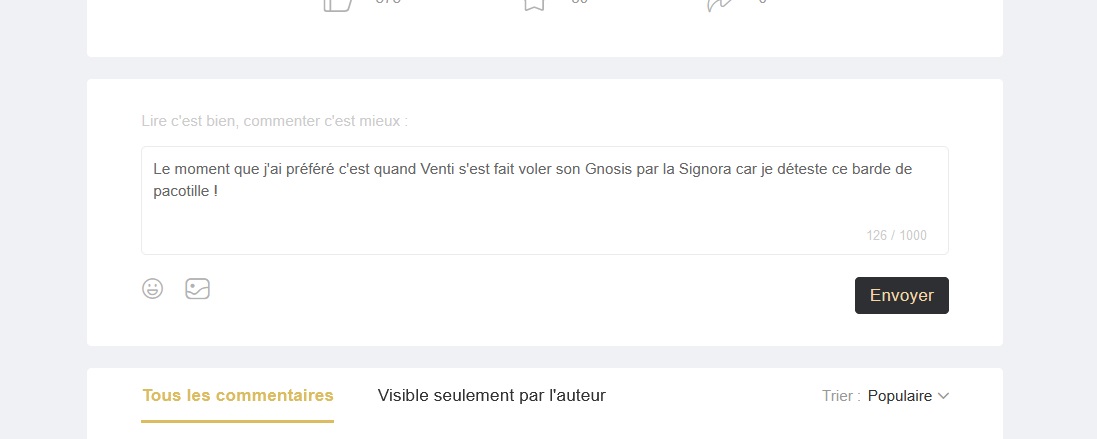Place cursor after the word pacotille
The image size is (1097, 439).
(208, 191)
